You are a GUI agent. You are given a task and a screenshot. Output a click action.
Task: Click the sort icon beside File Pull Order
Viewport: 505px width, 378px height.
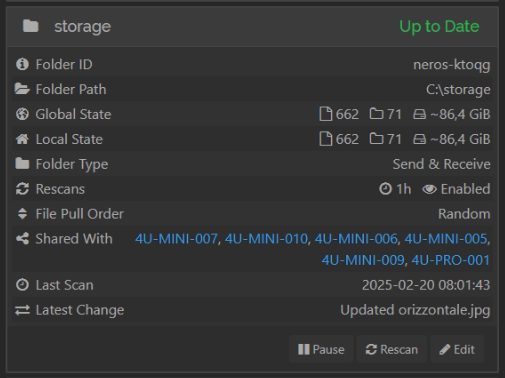pos(22,214)
